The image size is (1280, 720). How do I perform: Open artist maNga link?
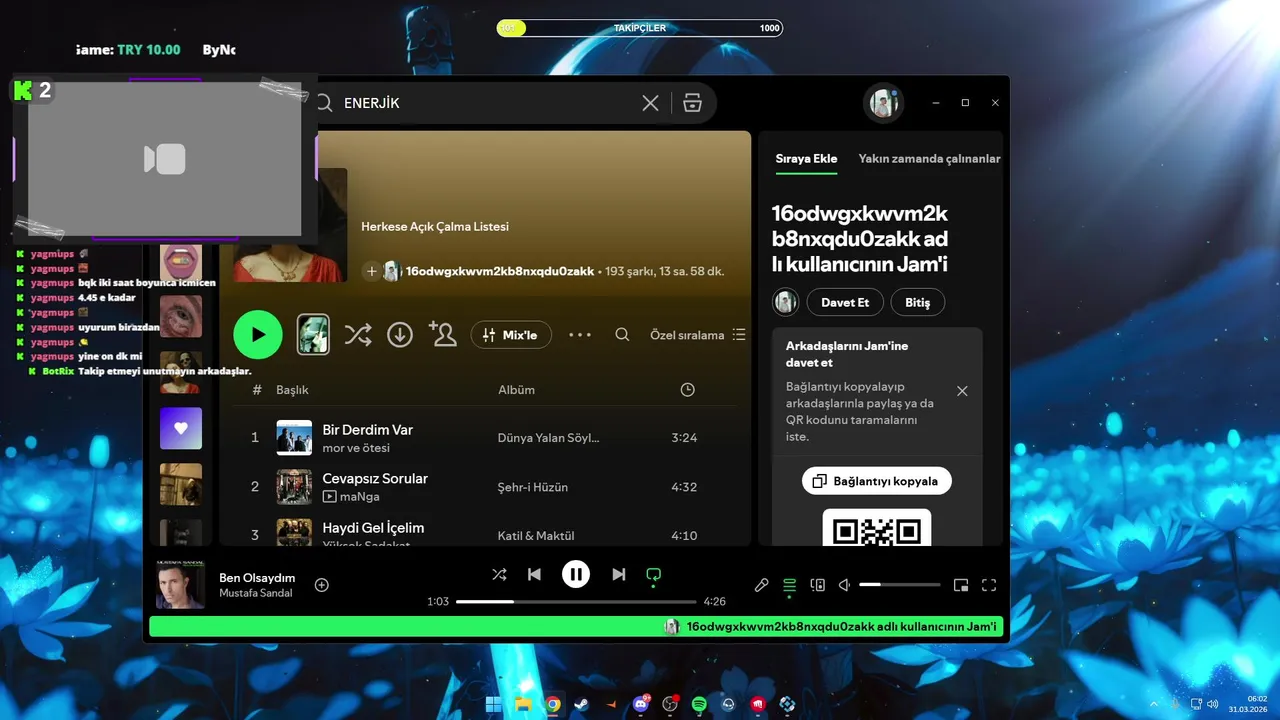[x=360, y=497]
